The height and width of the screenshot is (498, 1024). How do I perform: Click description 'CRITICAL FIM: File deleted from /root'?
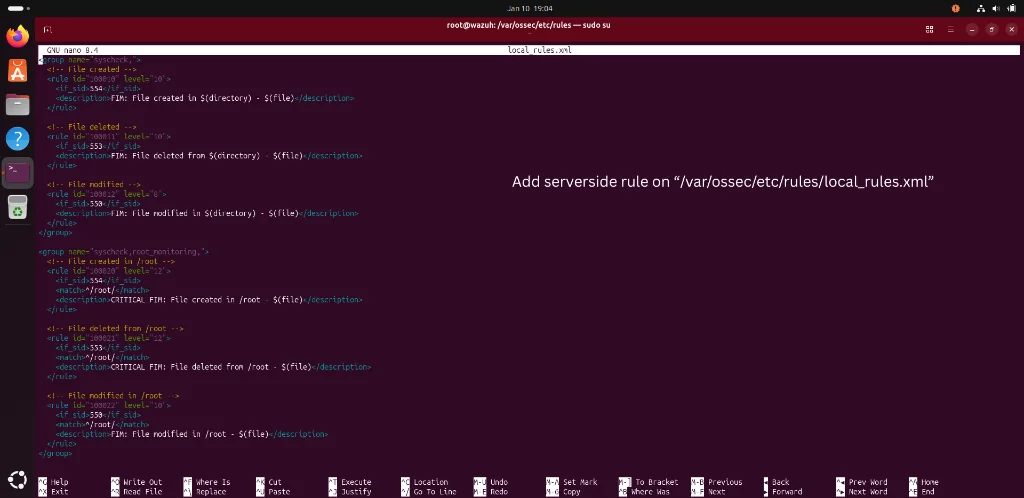coord(213,367)
